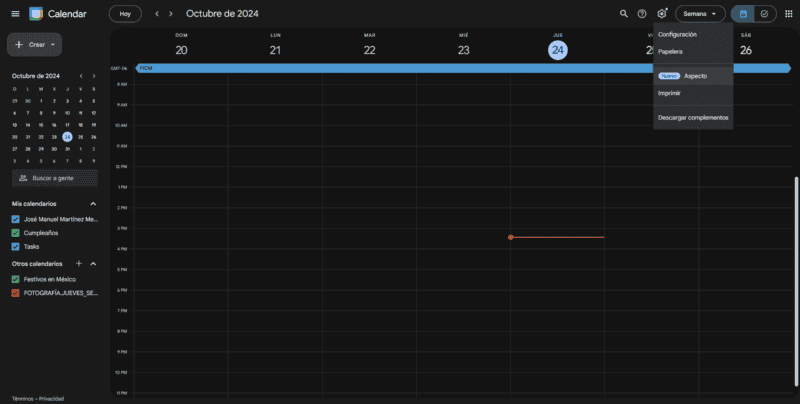Screen dimensions: 800x404
Task: Open the Términos link
Action: [x=22, y=399]
